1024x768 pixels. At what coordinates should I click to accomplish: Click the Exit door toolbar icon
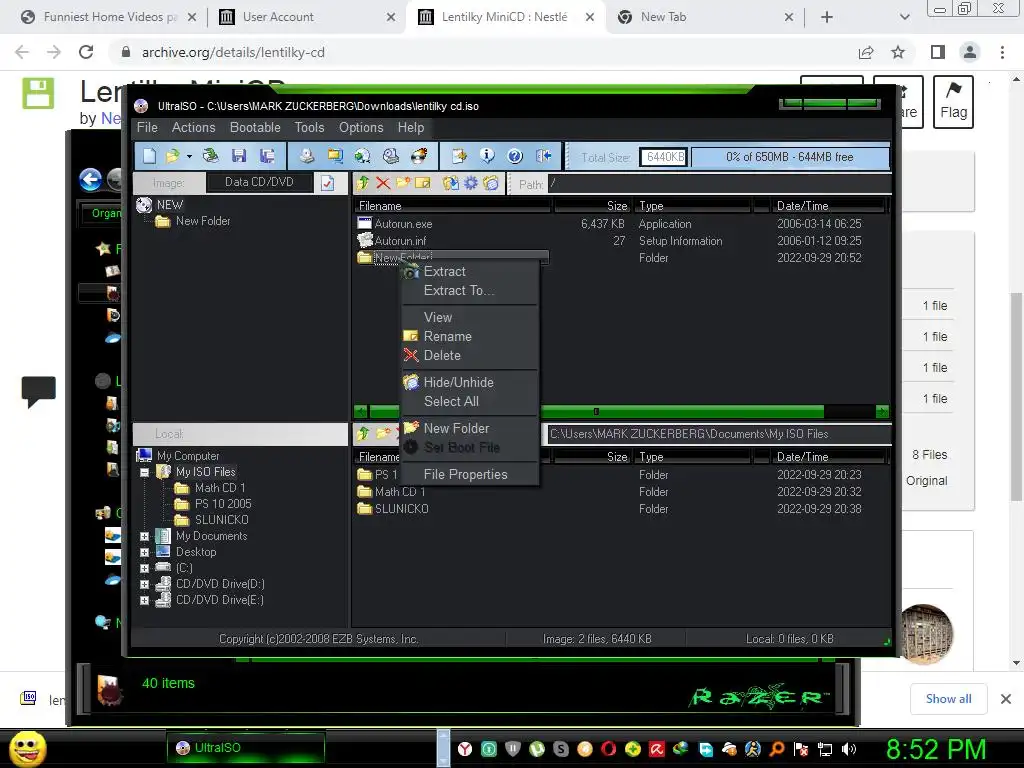pos(543,155)
